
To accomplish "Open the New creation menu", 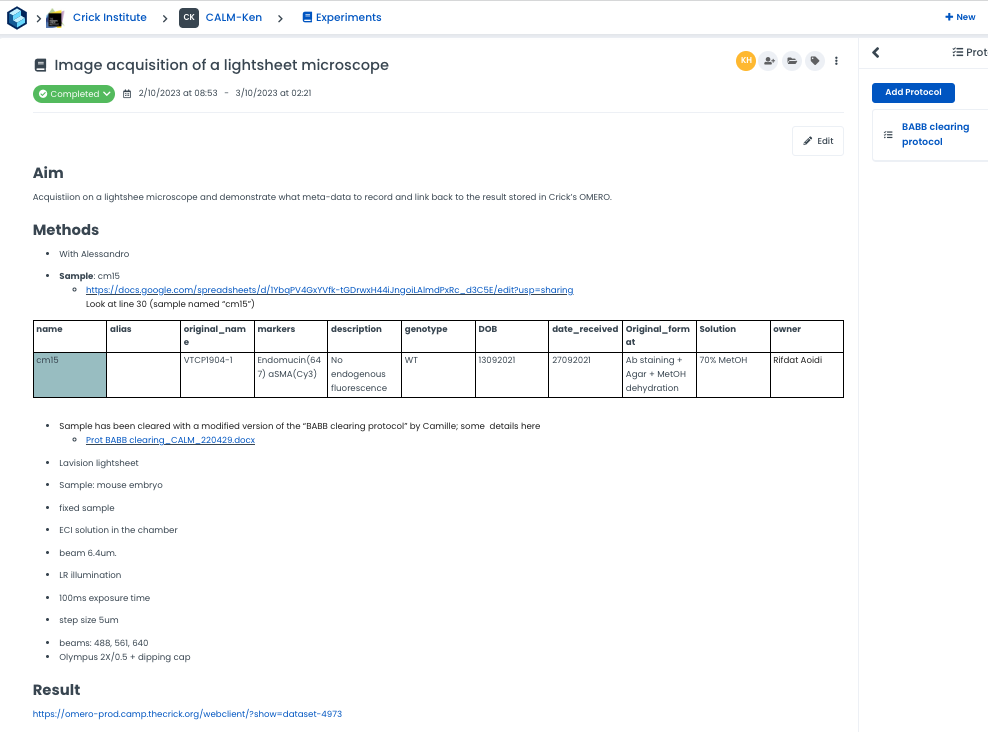I will coord(960,17).
